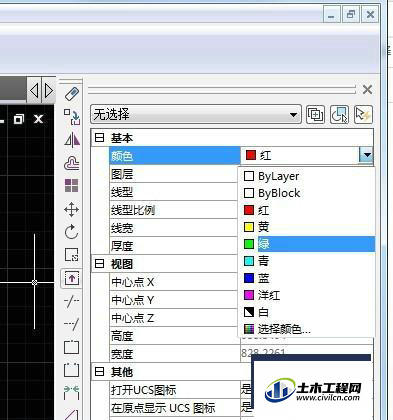This screenshot has width=393, height=420.
Task: Select the 厚度 property row
Action: pyautogui.click(x=173, y=246)
